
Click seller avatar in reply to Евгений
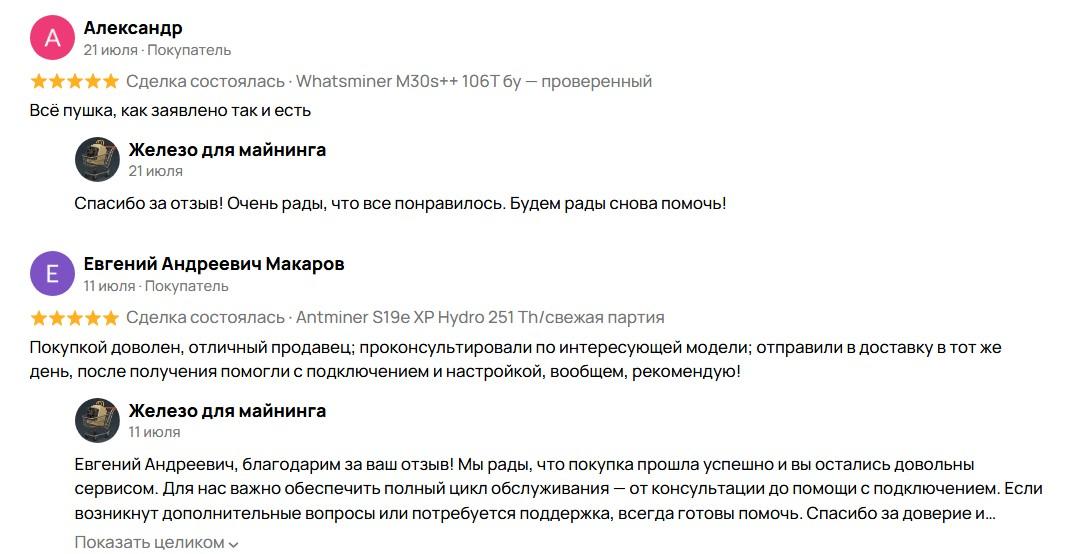point(97,420)
